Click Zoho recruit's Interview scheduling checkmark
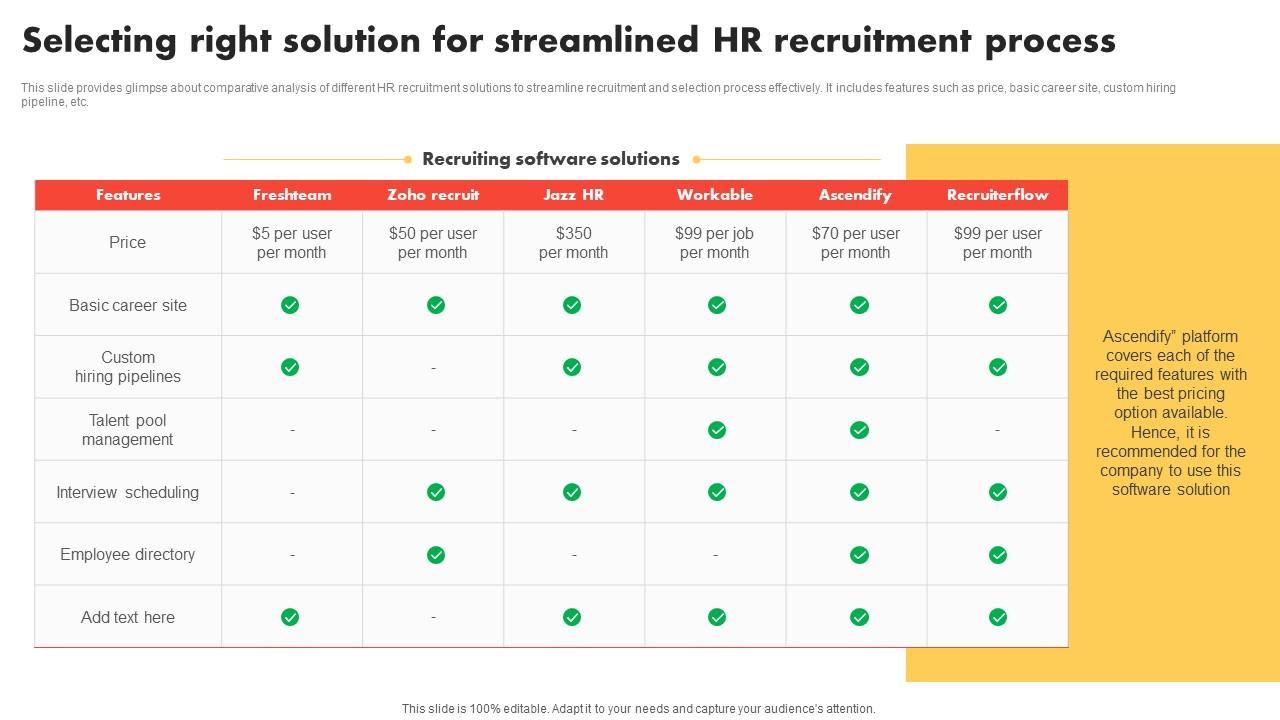Screen dimensions: 1280x720 click(436, 492)
